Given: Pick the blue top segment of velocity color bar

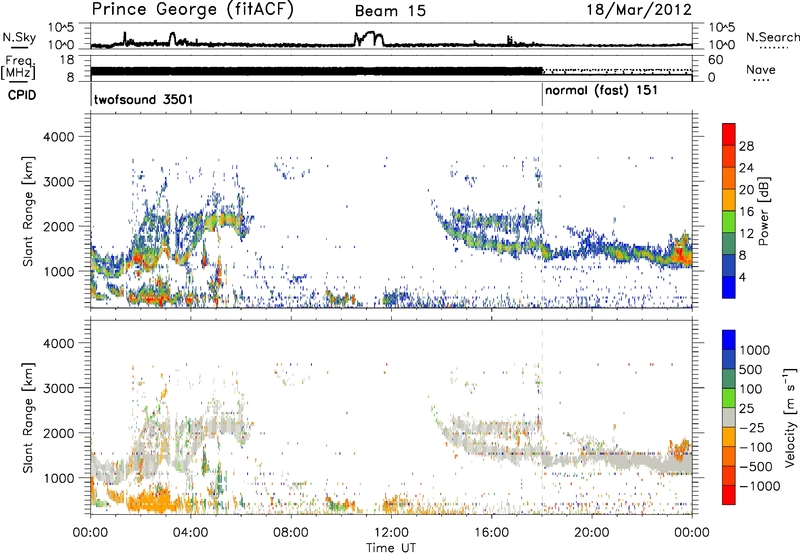Looking at the screenshot, I should coord(729,340).
